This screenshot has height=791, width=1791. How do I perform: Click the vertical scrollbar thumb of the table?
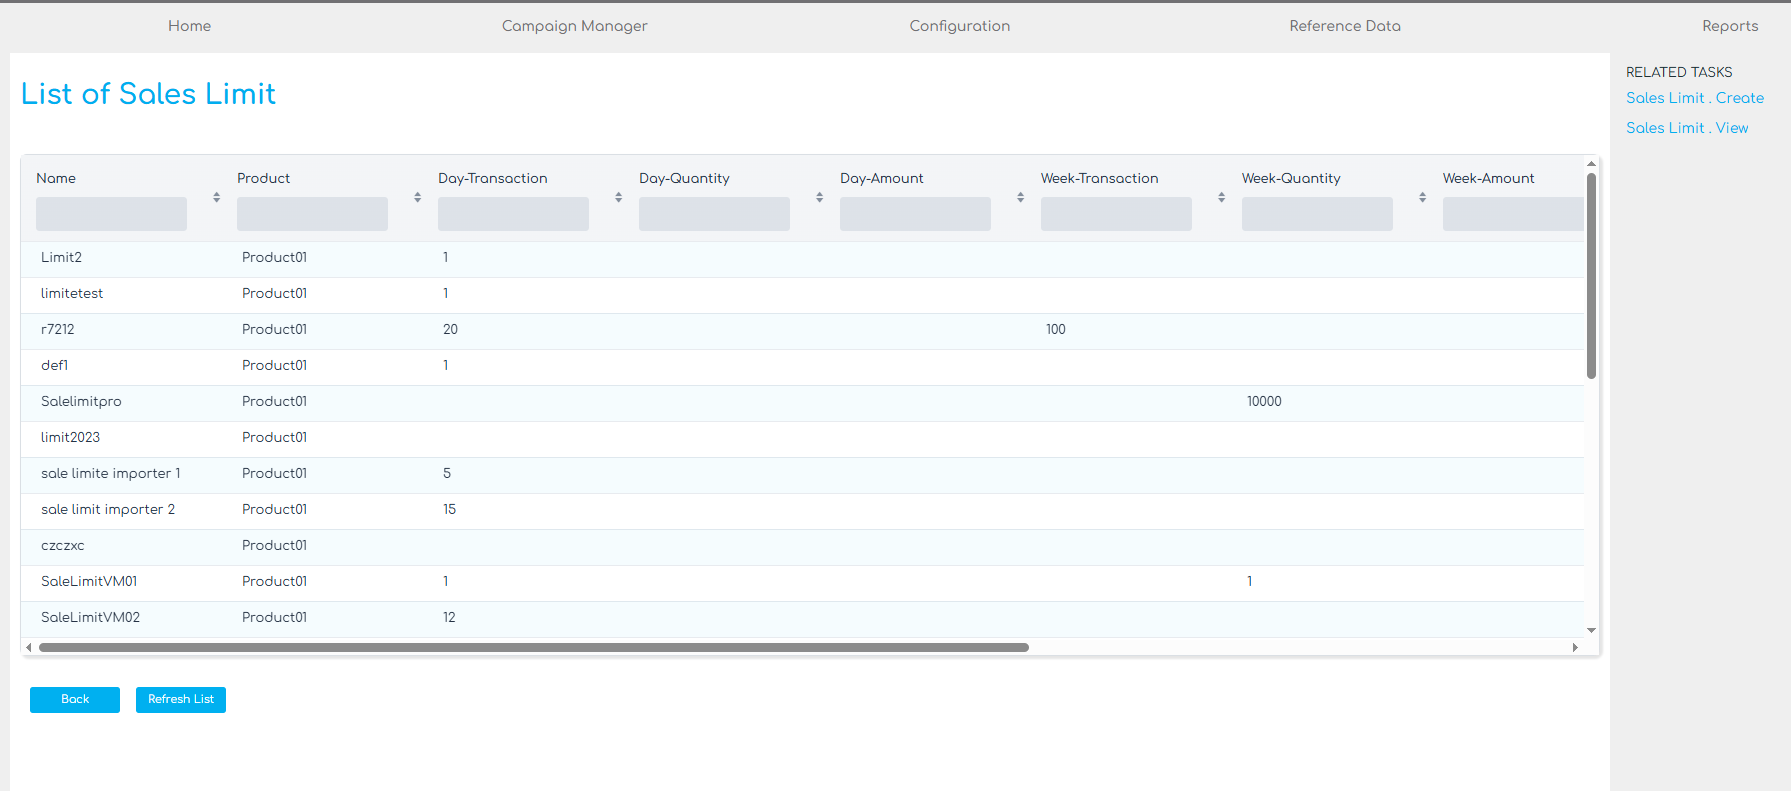[1591, 276]
